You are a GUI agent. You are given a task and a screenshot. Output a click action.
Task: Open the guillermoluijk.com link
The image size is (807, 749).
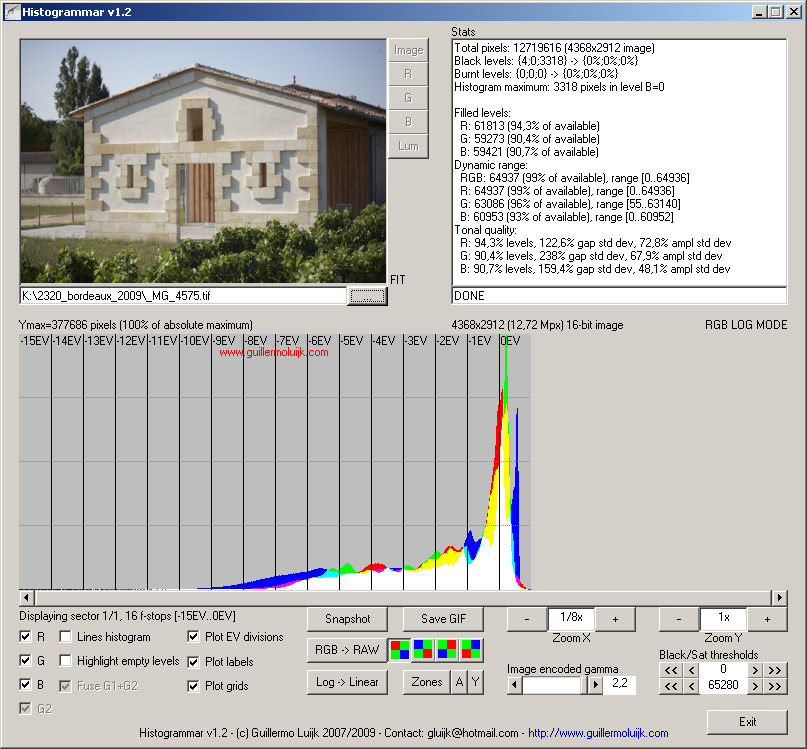(x=598, y=733)
